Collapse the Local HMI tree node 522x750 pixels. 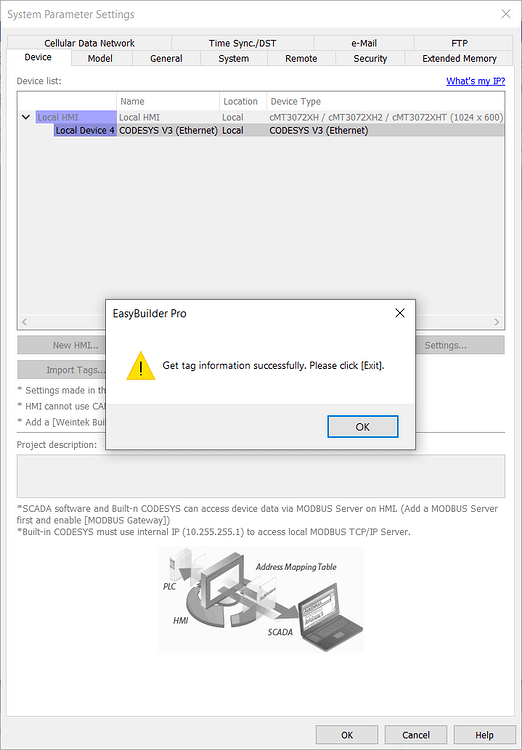pyautogui.click(x=26, y=117)
